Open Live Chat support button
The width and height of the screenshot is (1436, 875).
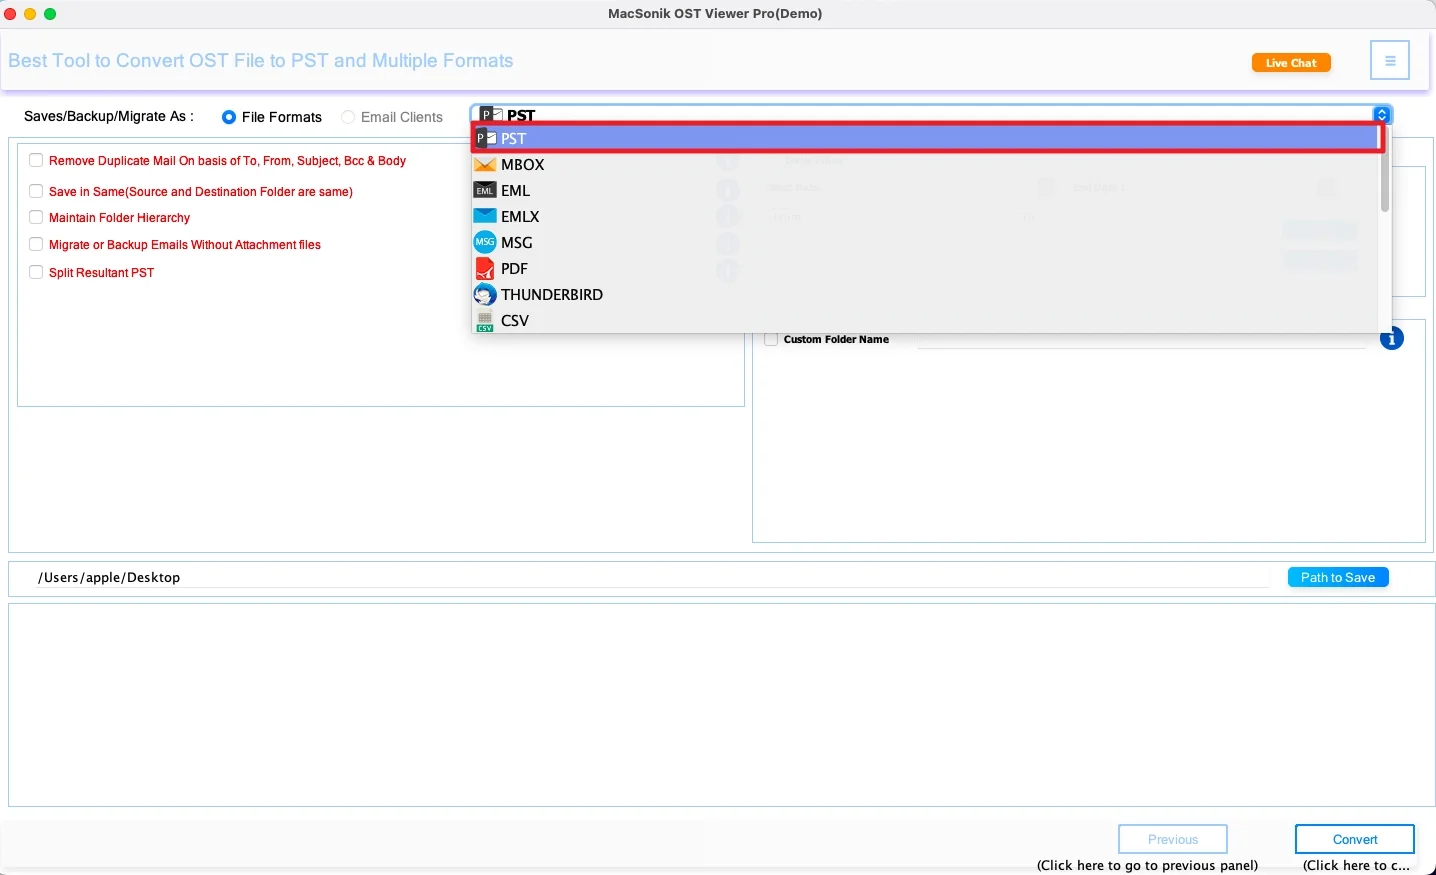(x=1291, y=62)
